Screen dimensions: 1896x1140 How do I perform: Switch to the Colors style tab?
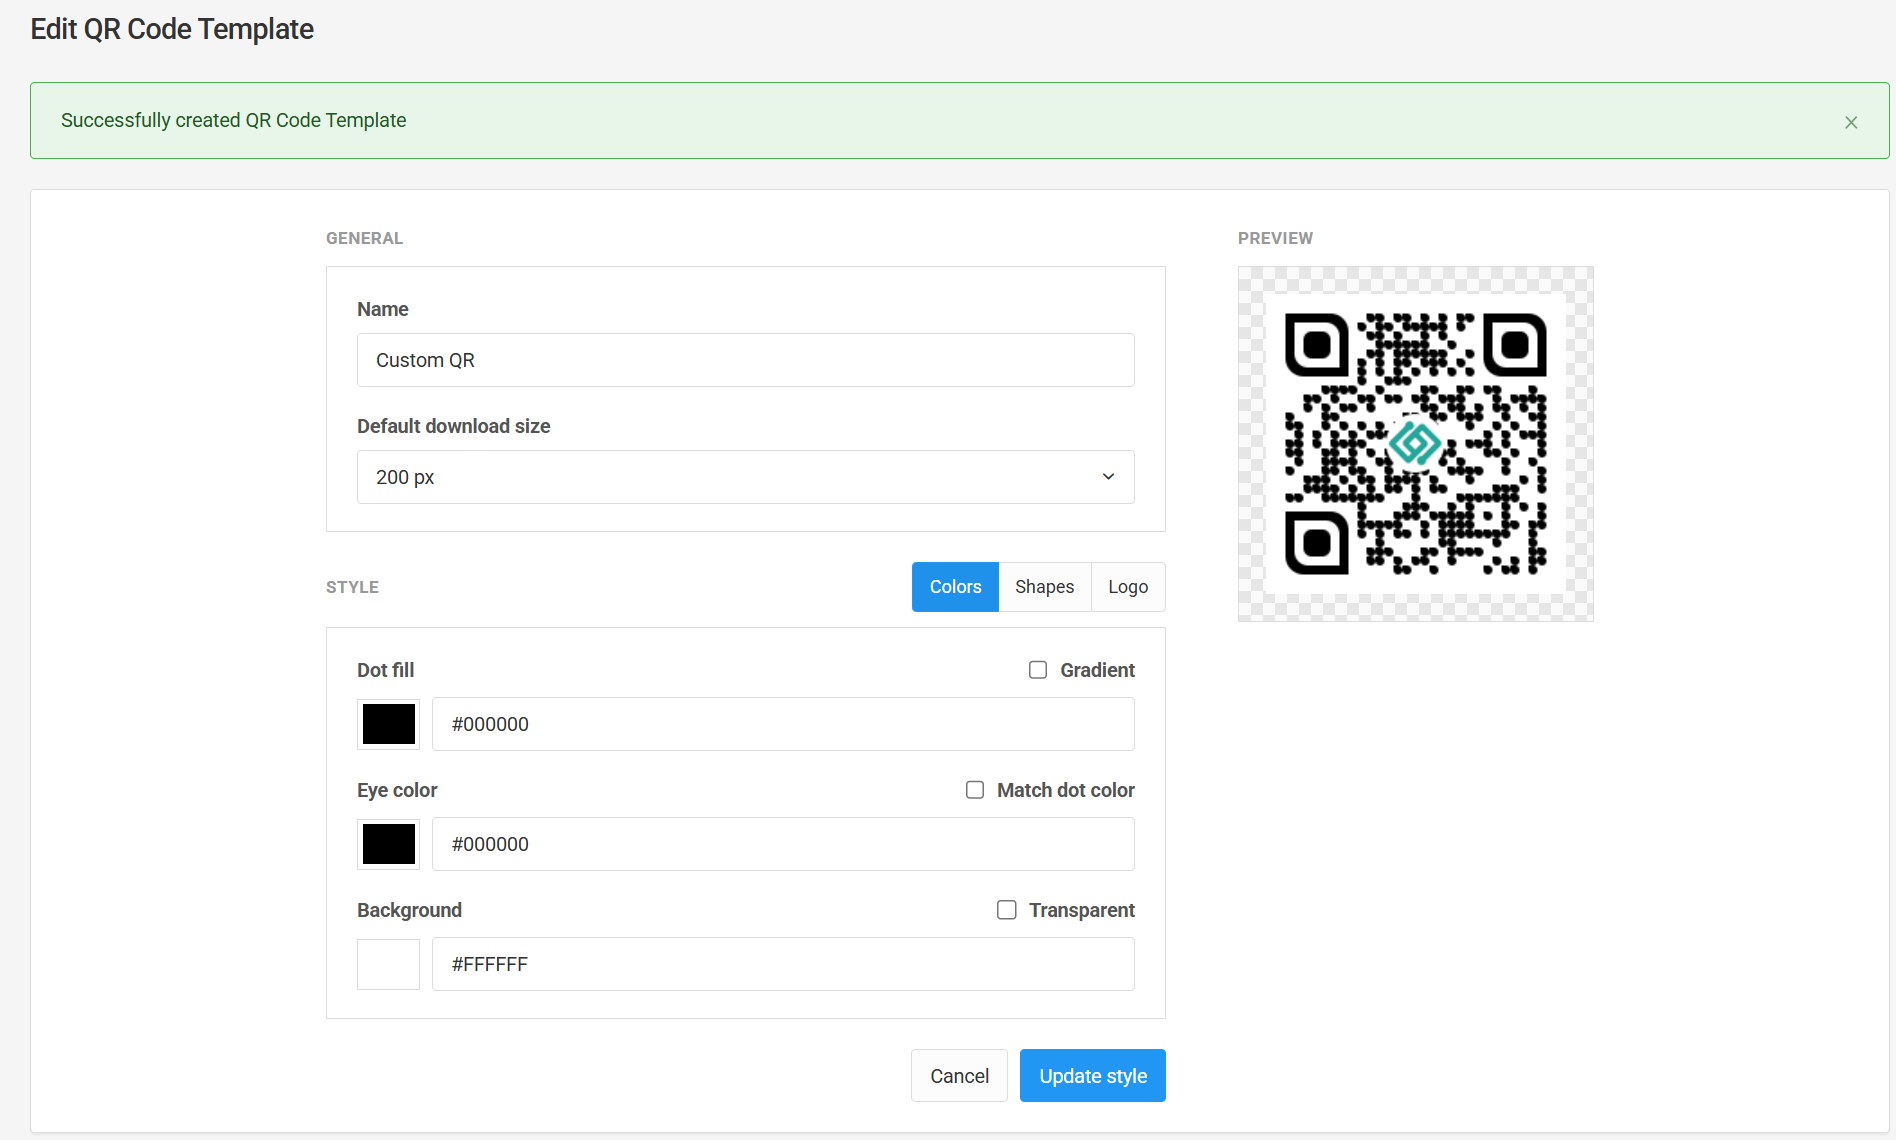coord(955,587)
